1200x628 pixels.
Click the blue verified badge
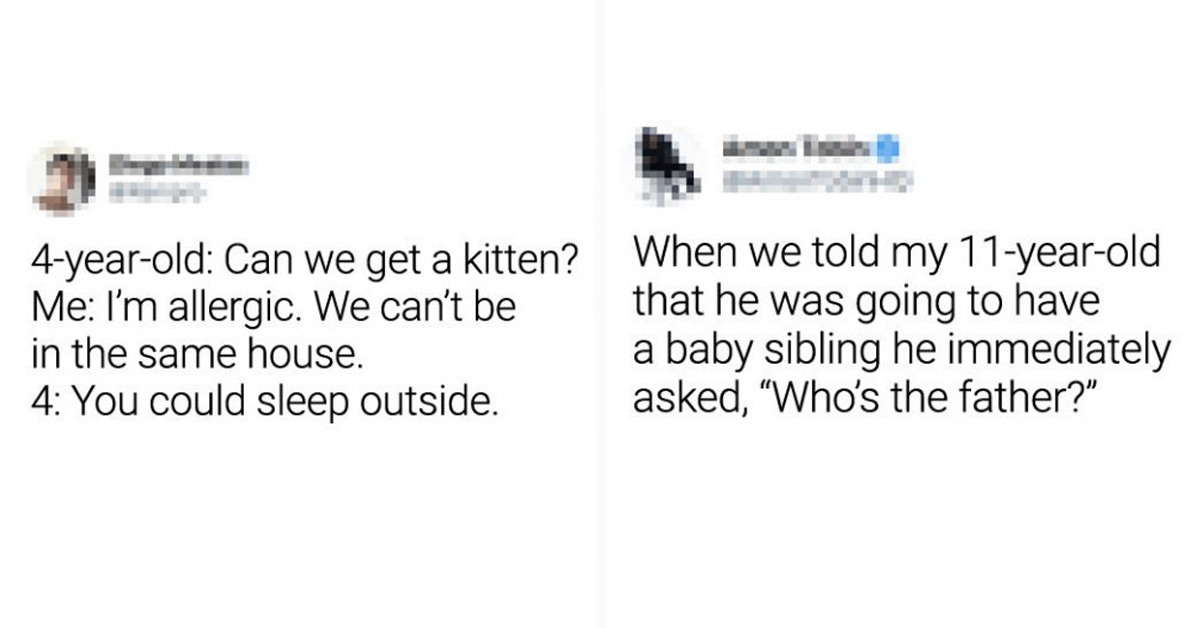pyautogui.click(x=885, y=150)
